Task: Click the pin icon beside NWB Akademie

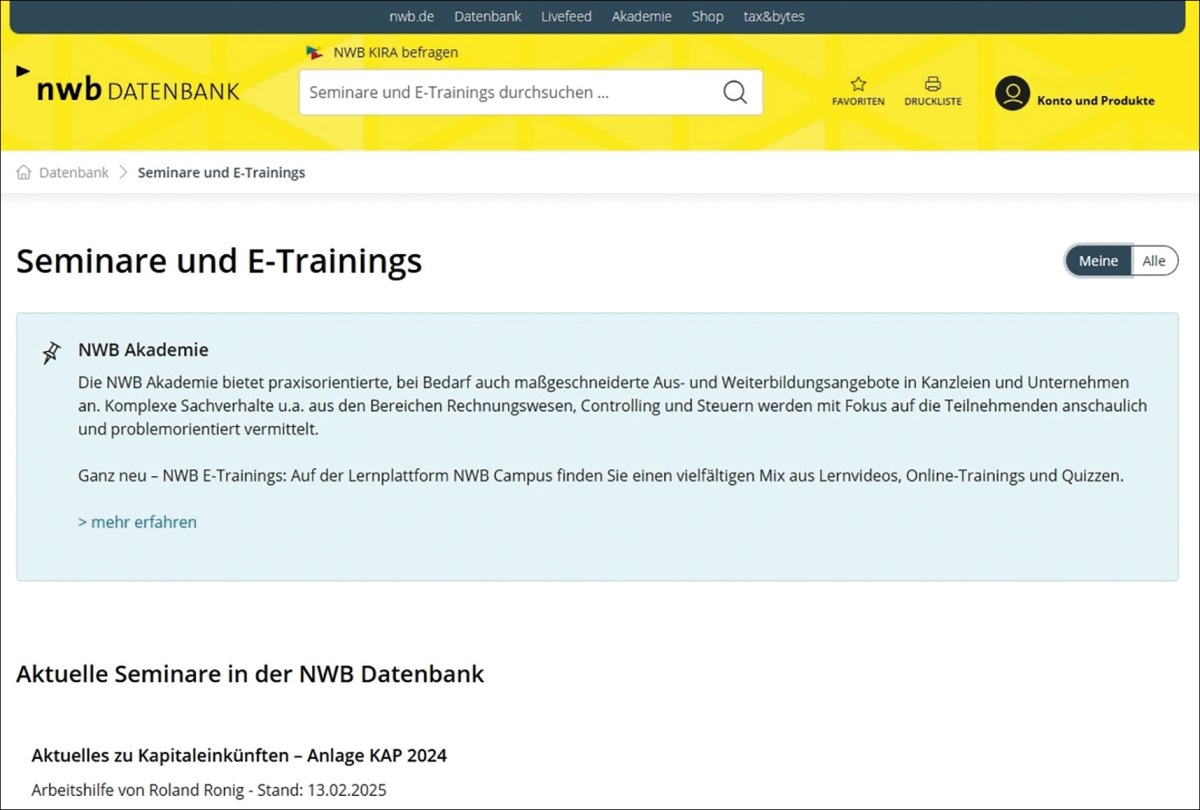Action: pyautogui.click(x=51, y=353)
